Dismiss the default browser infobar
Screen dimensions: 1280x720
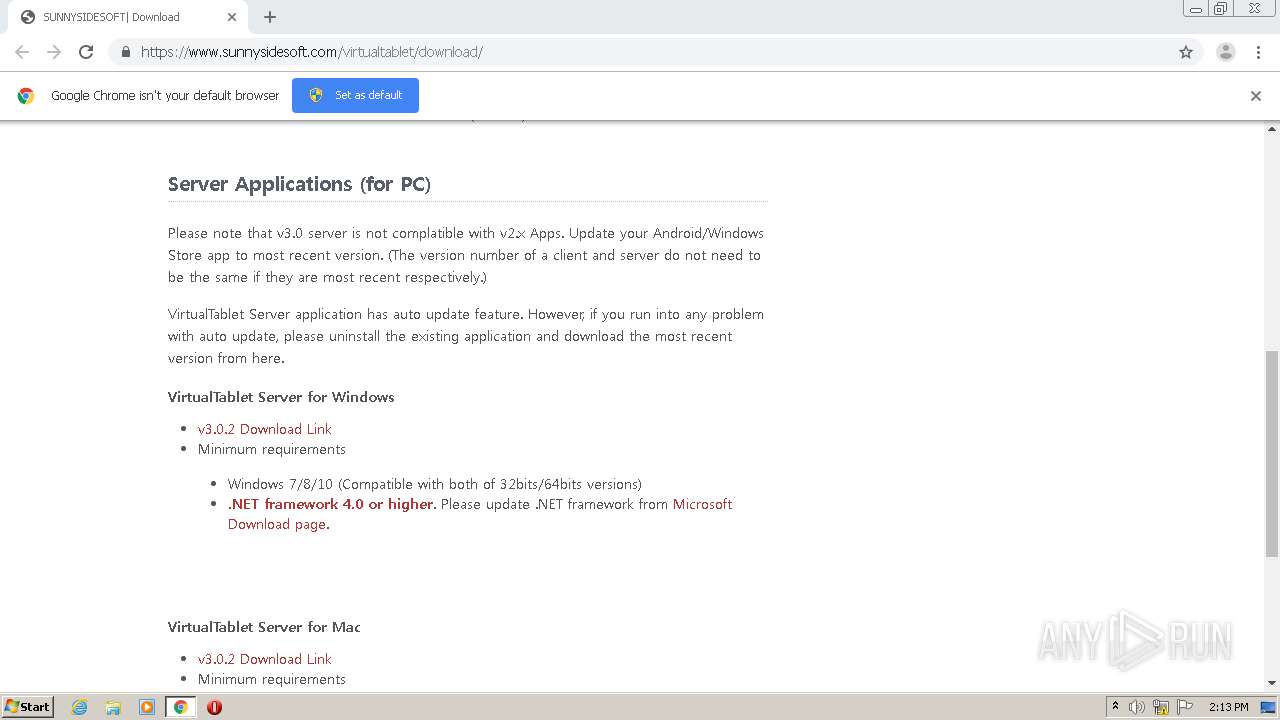coord(1256,96)
